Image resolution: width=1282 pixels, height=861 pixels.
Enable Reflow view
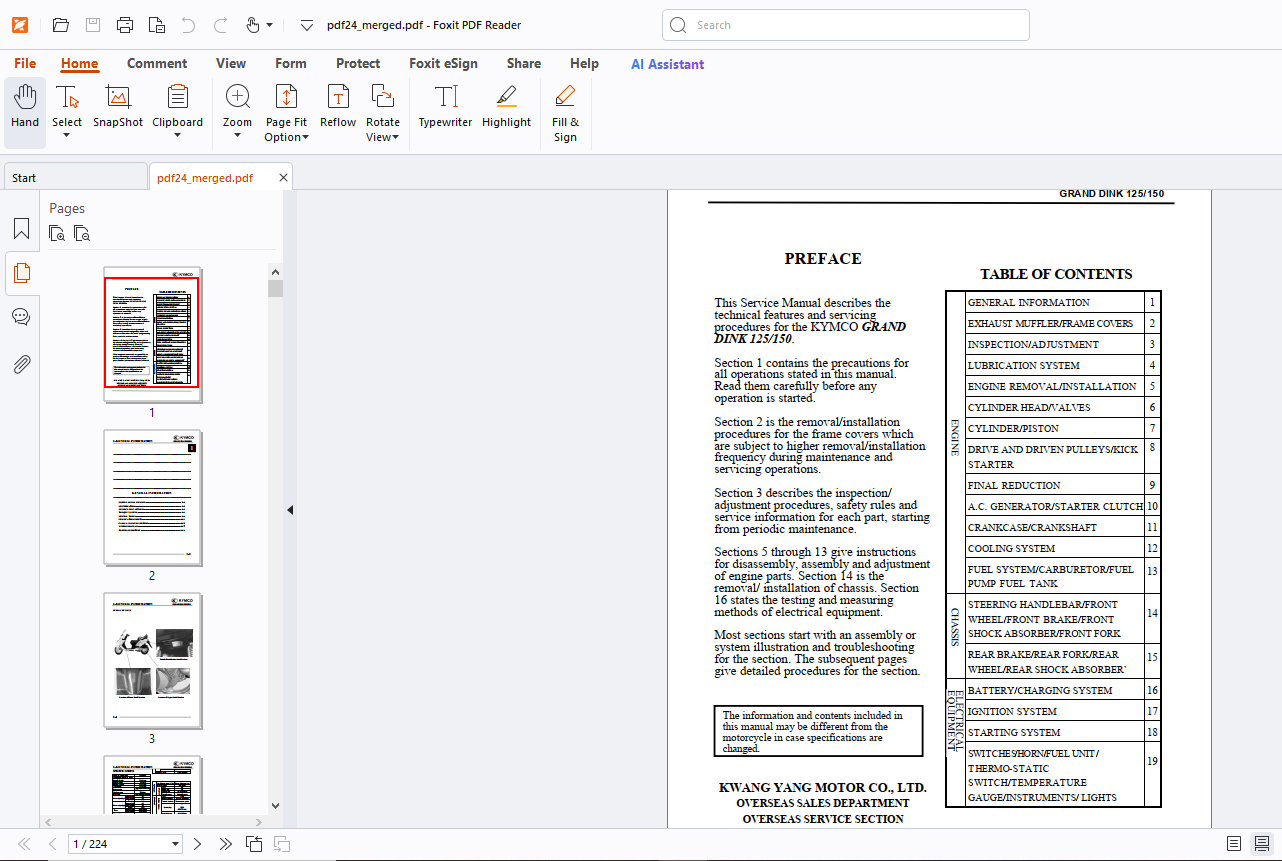coord(338,106)
